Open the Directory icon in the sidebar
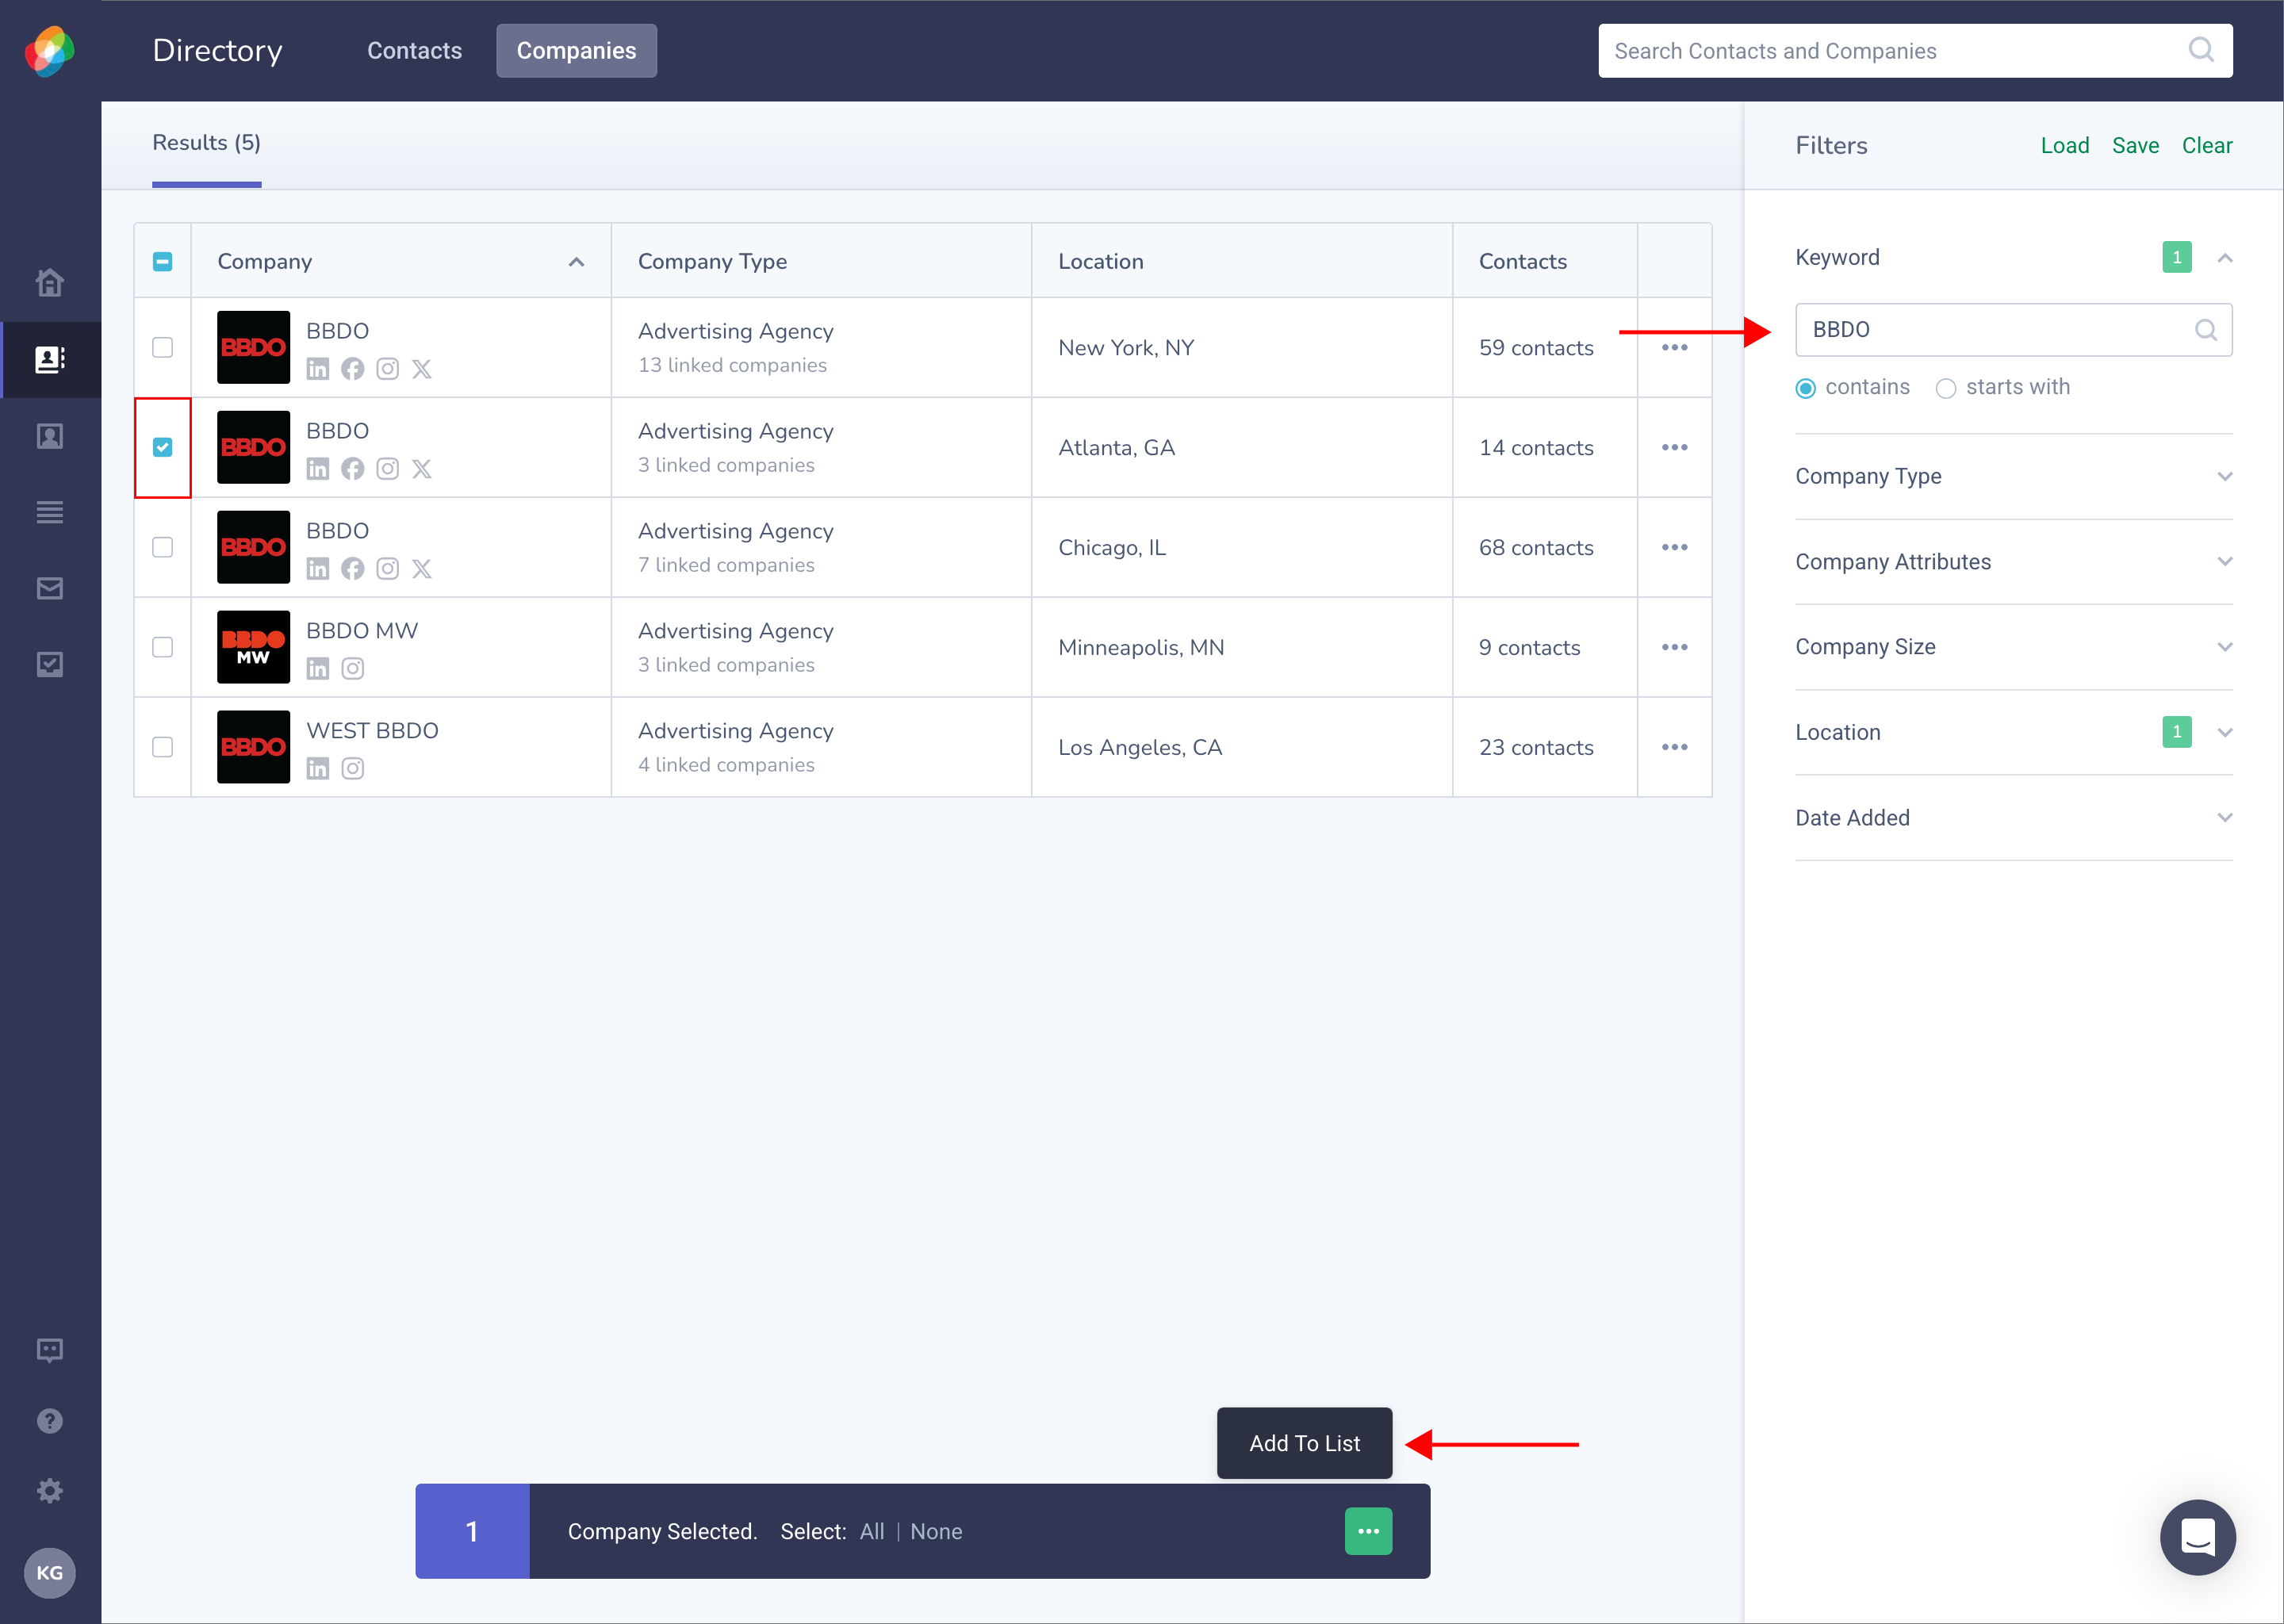 [x=50, y=359]
